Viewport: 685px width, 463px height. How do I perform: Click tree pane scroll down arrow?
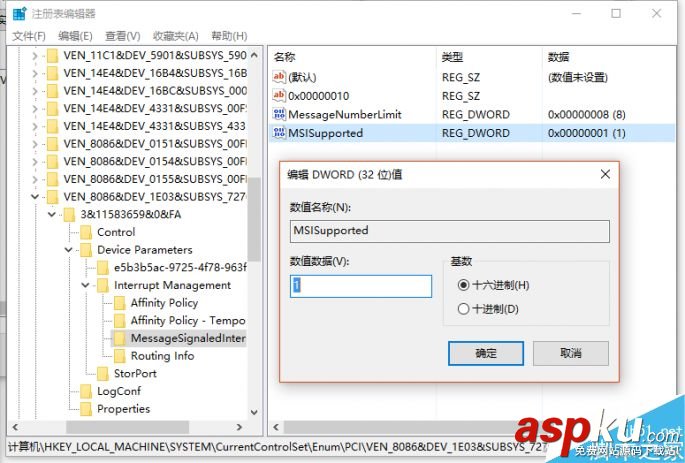pyautogui.click(x=254, y=412)
